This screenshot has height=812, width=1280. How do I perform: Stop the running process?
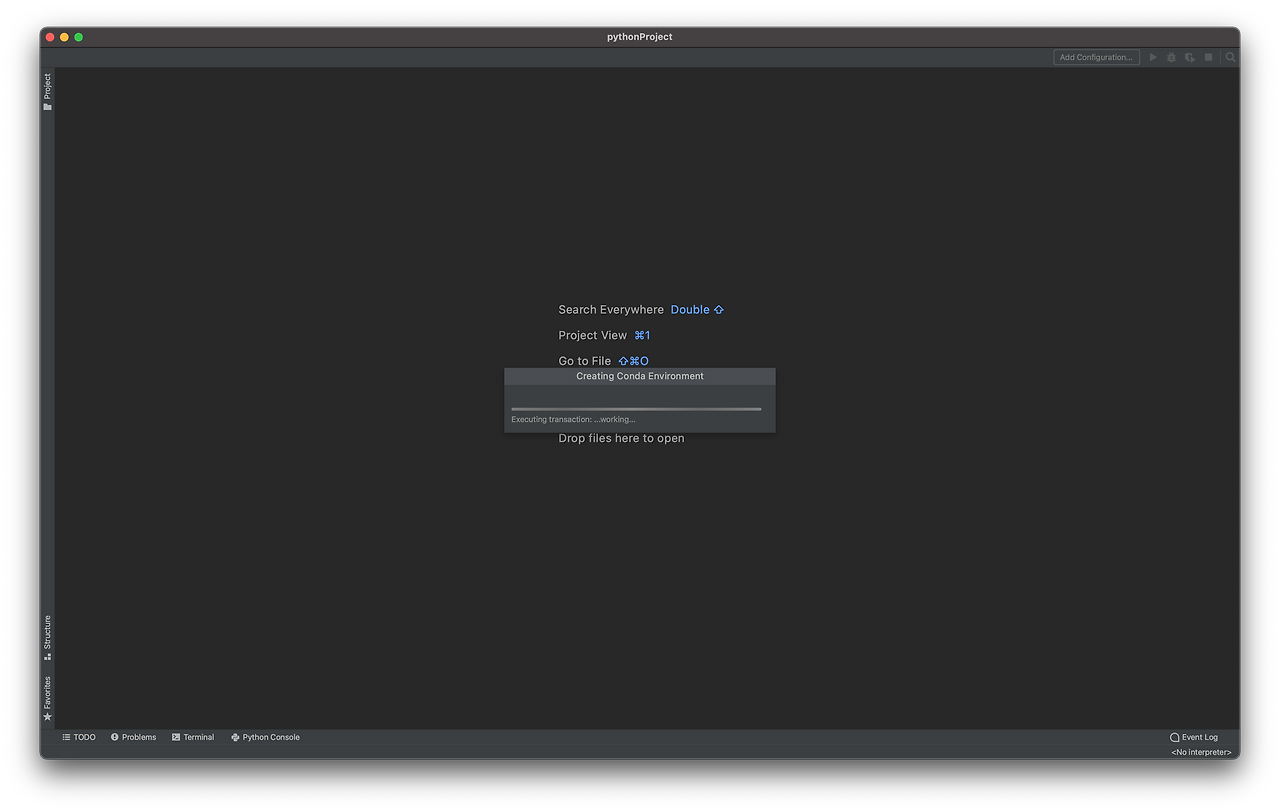[1209, 57]
